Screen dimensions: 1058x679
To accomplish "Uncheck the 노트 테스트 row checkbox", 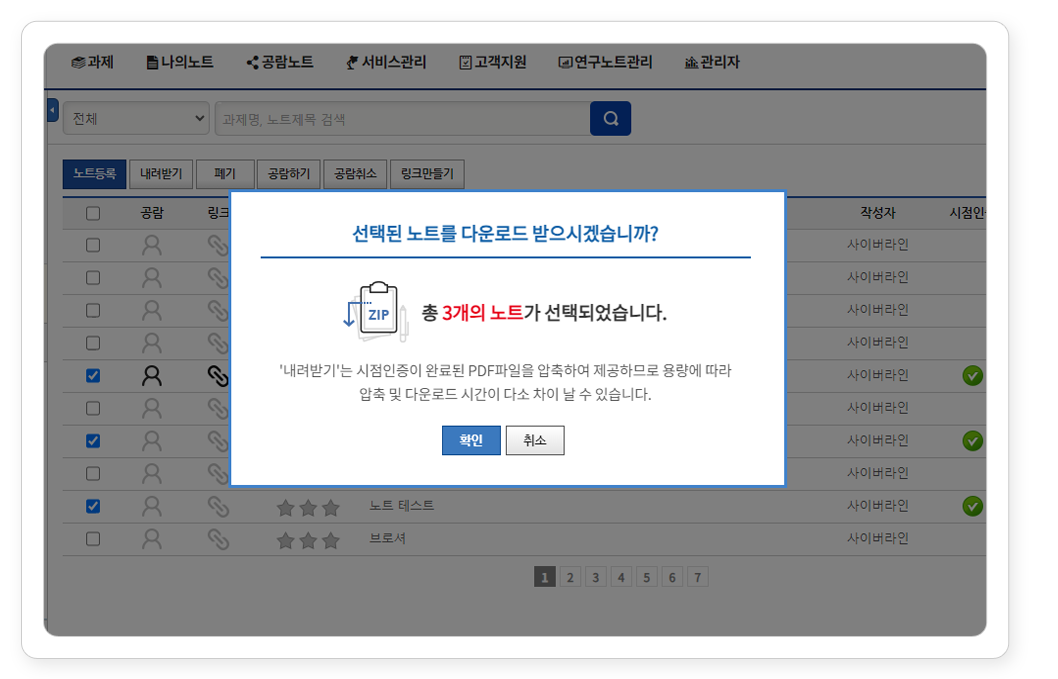I will point(93,506).
